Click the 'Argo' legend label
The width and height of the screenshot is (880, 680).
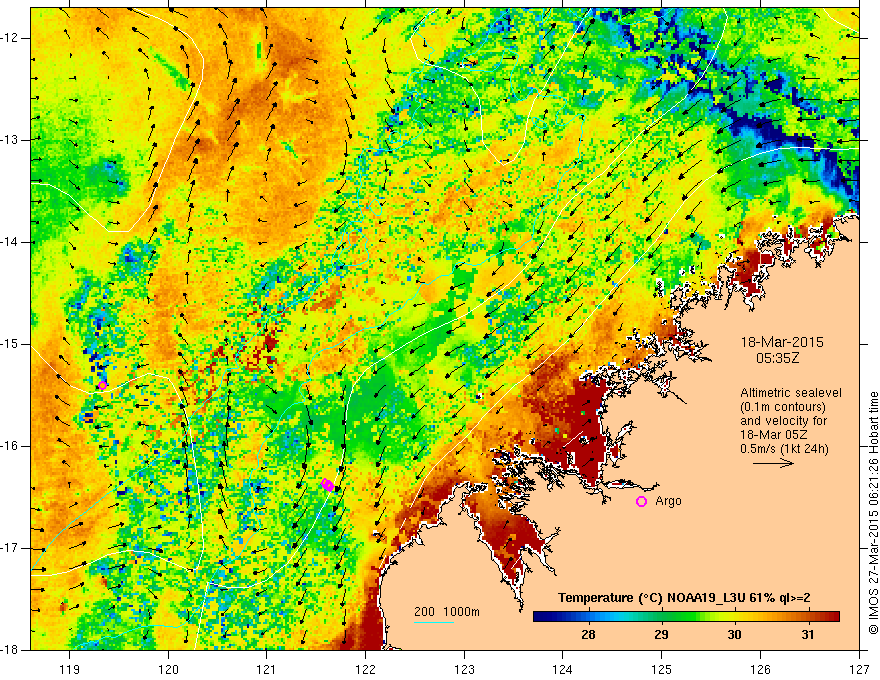668,501
